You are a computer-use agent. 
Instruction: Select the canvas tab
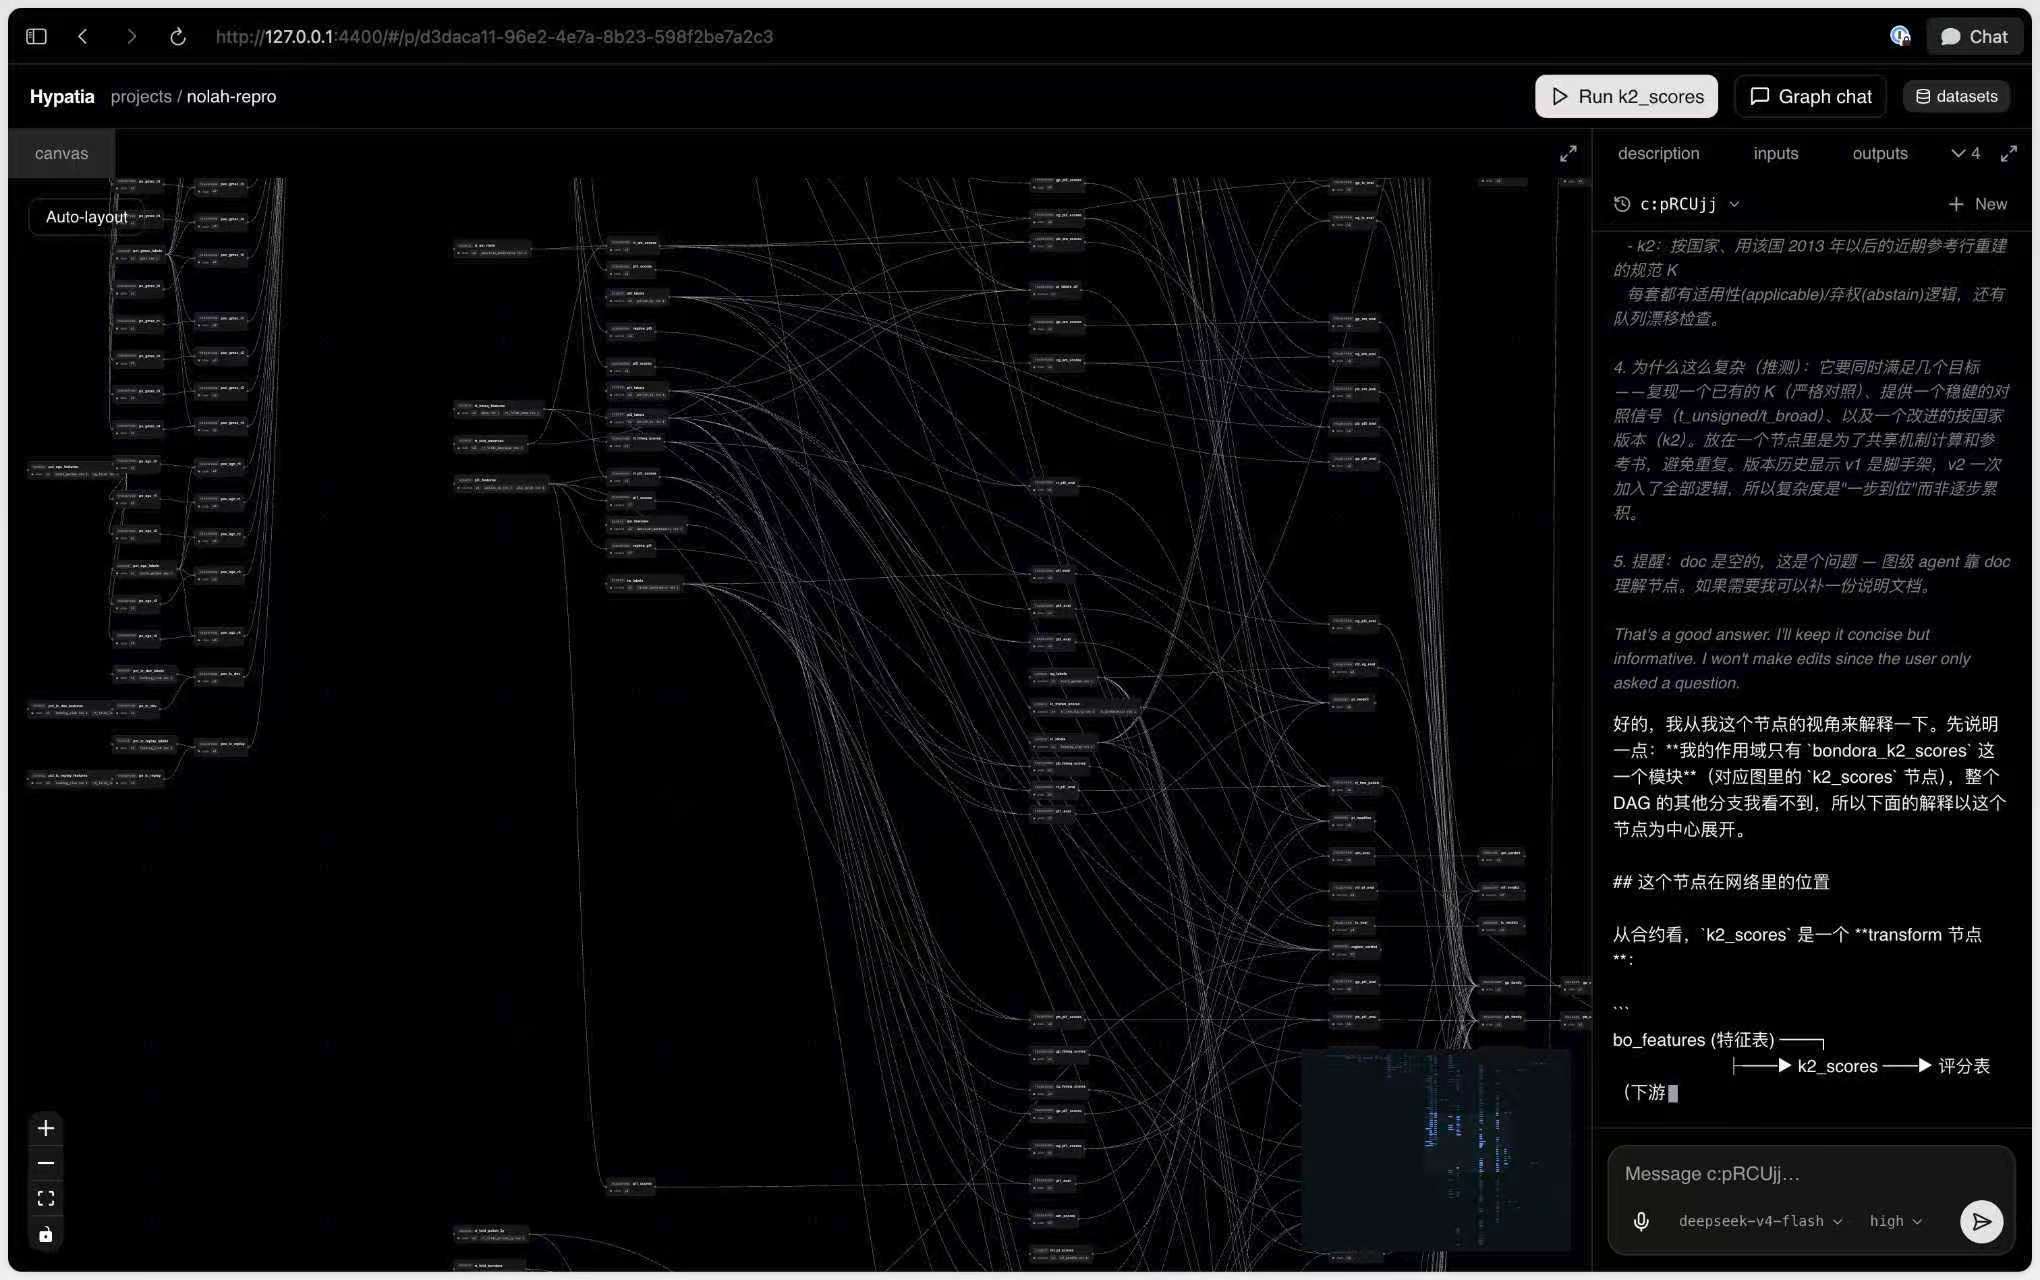61,153
